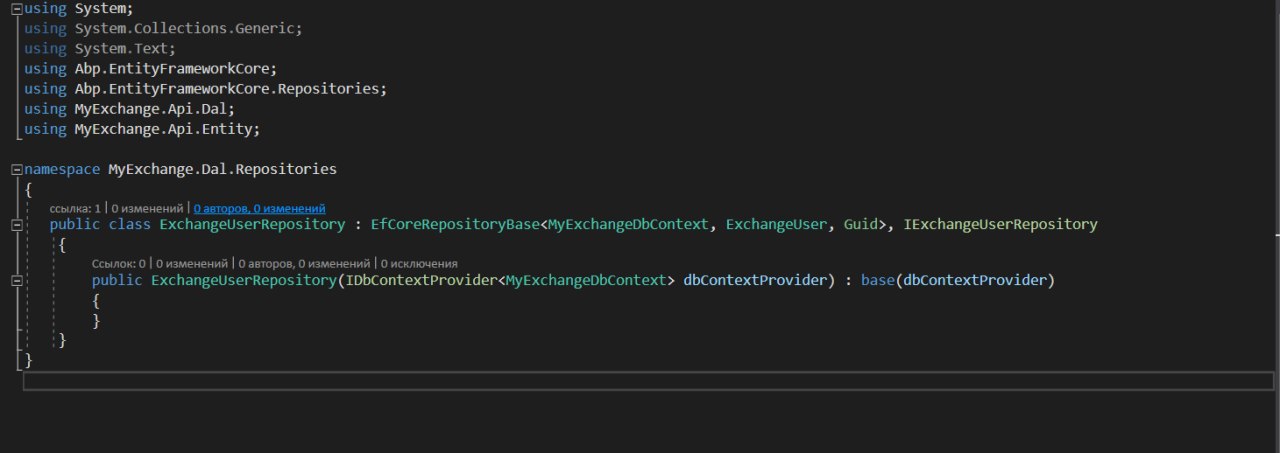This screenshot has width=1280, height=453.
Task: Click the EfCoreRepositoryBase base type
Action: coord(455,225)
